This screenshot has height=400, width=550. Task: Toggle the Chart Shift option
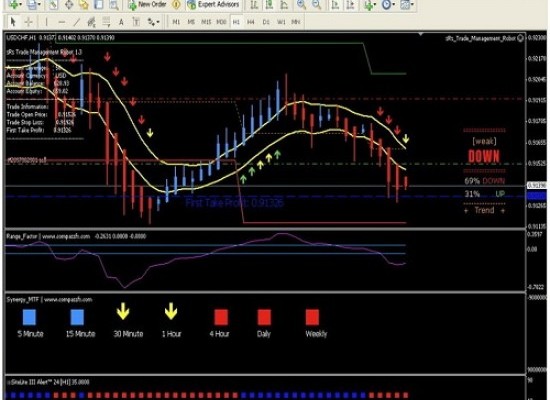click(350, 5)
